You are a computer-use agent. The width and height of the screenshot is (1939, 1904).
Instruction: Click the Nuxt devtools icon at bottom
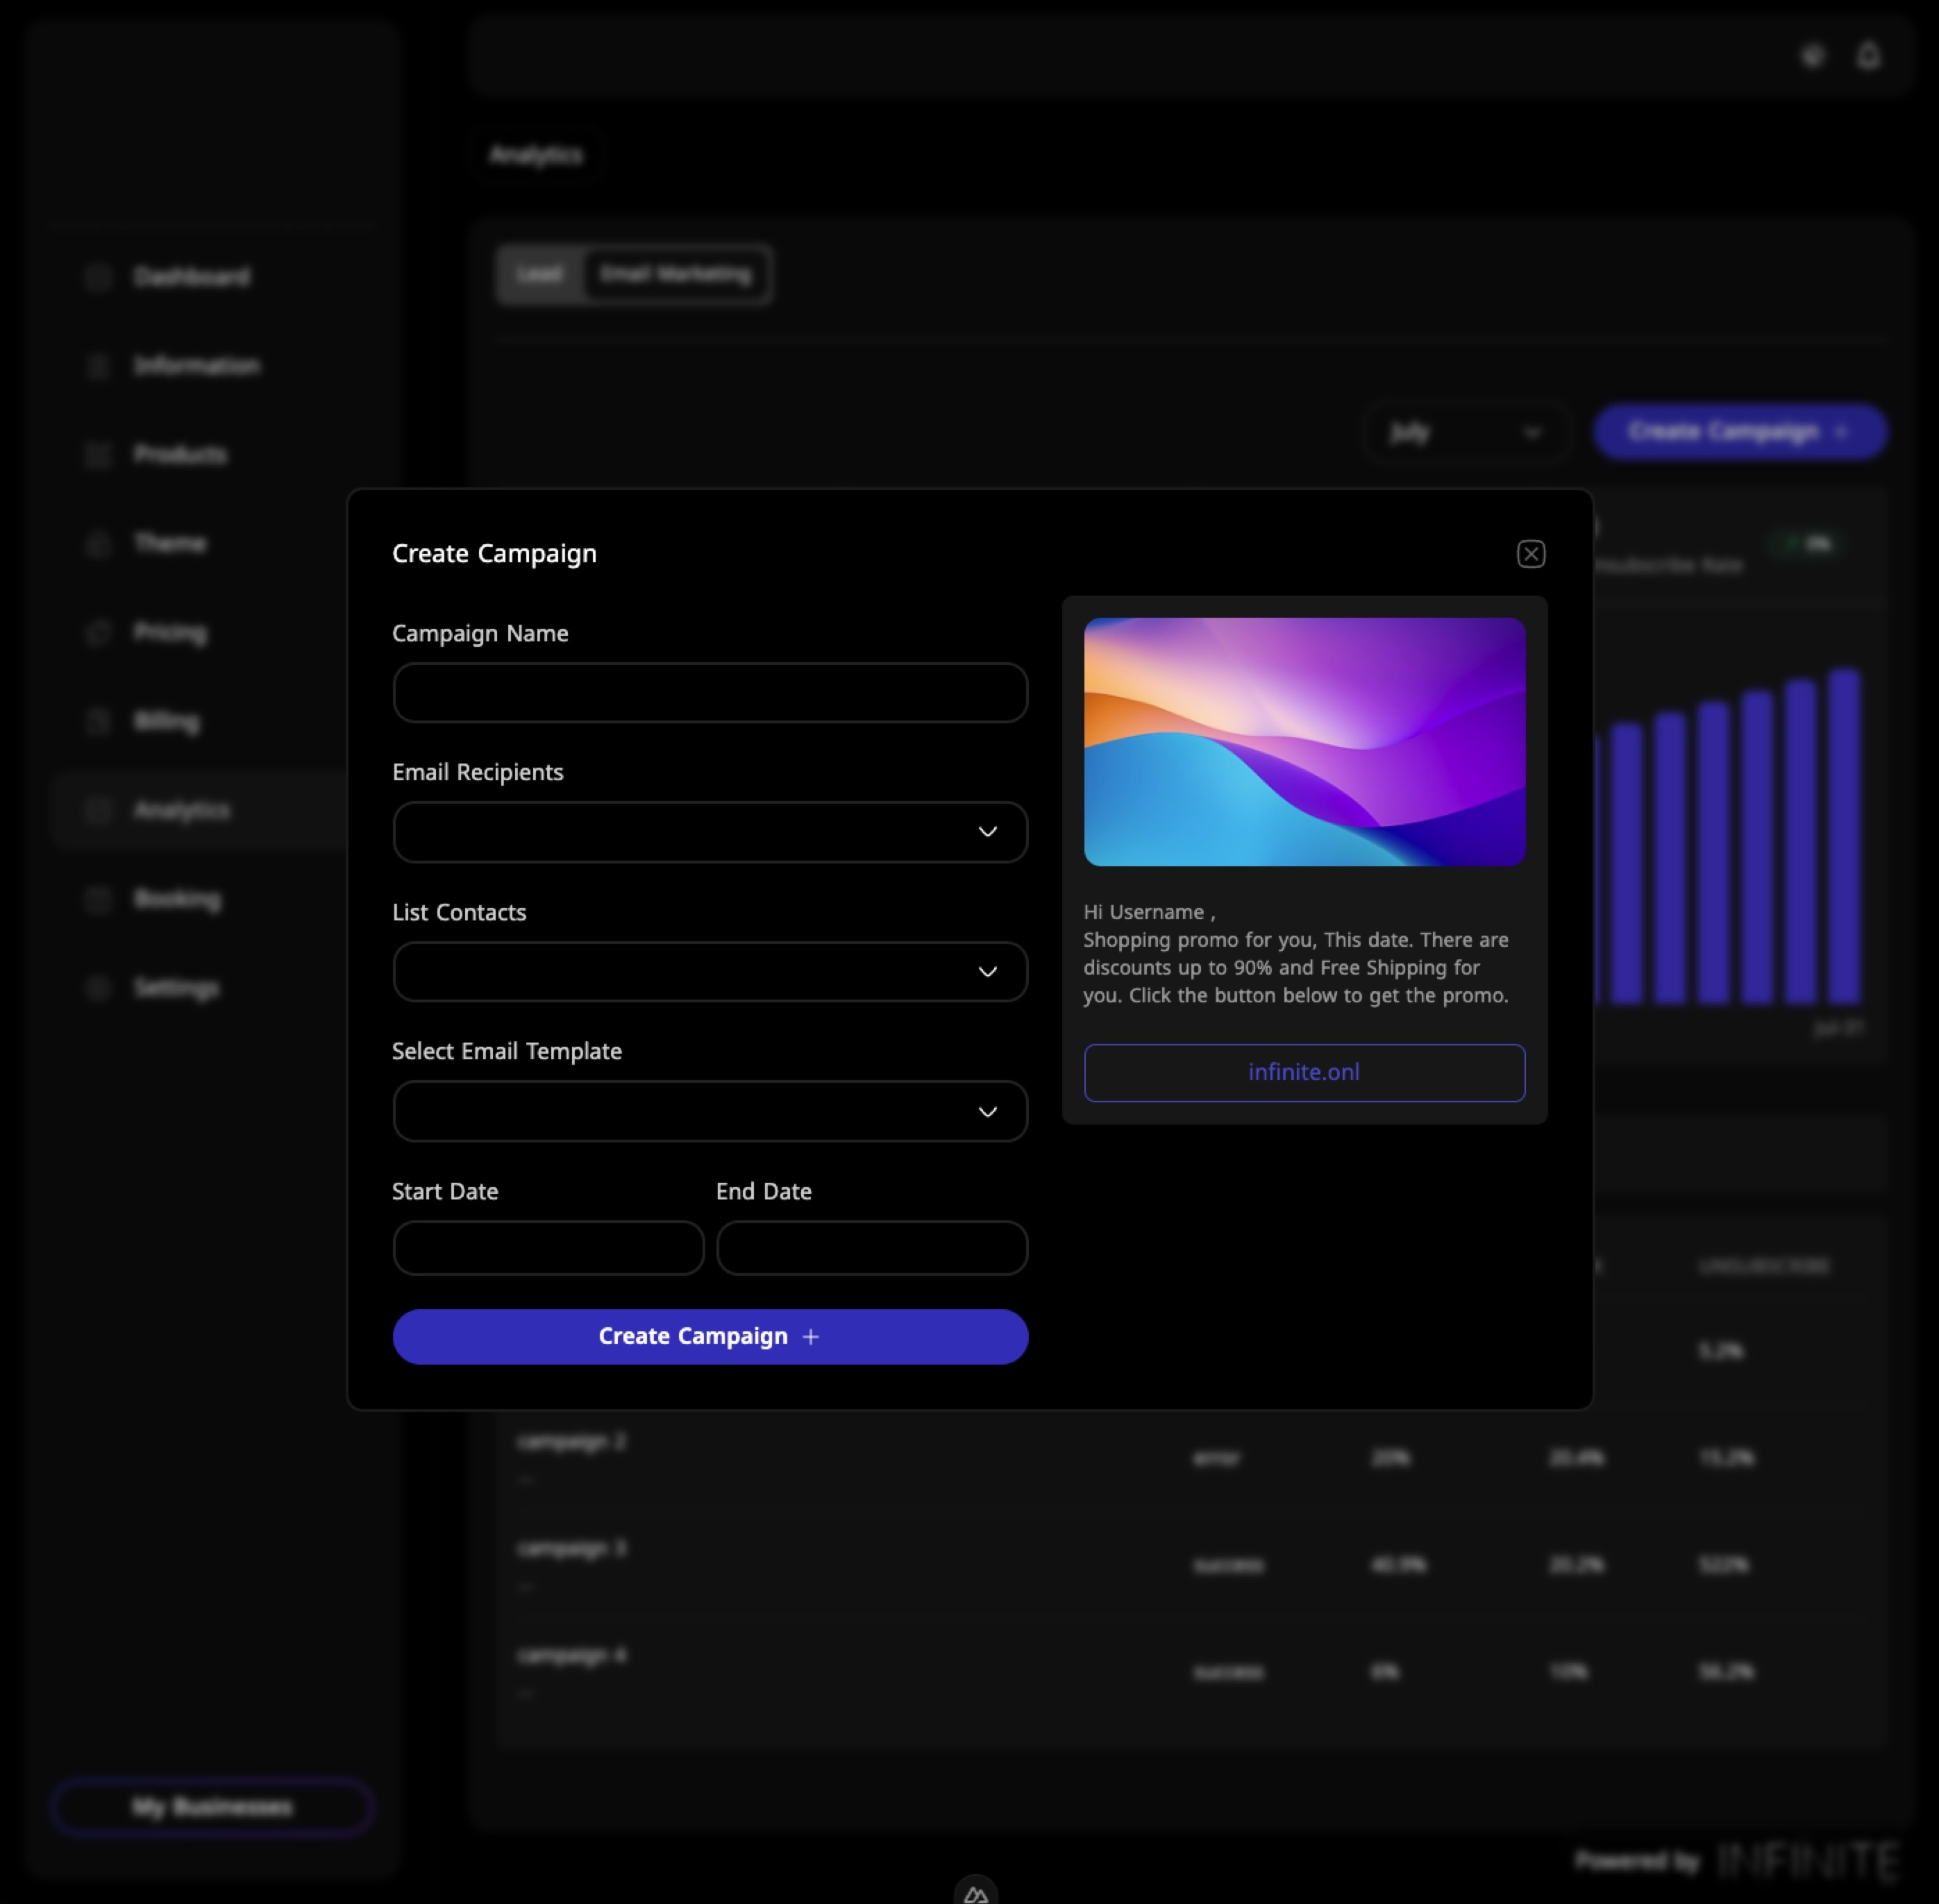click(x=975, y=1892)
